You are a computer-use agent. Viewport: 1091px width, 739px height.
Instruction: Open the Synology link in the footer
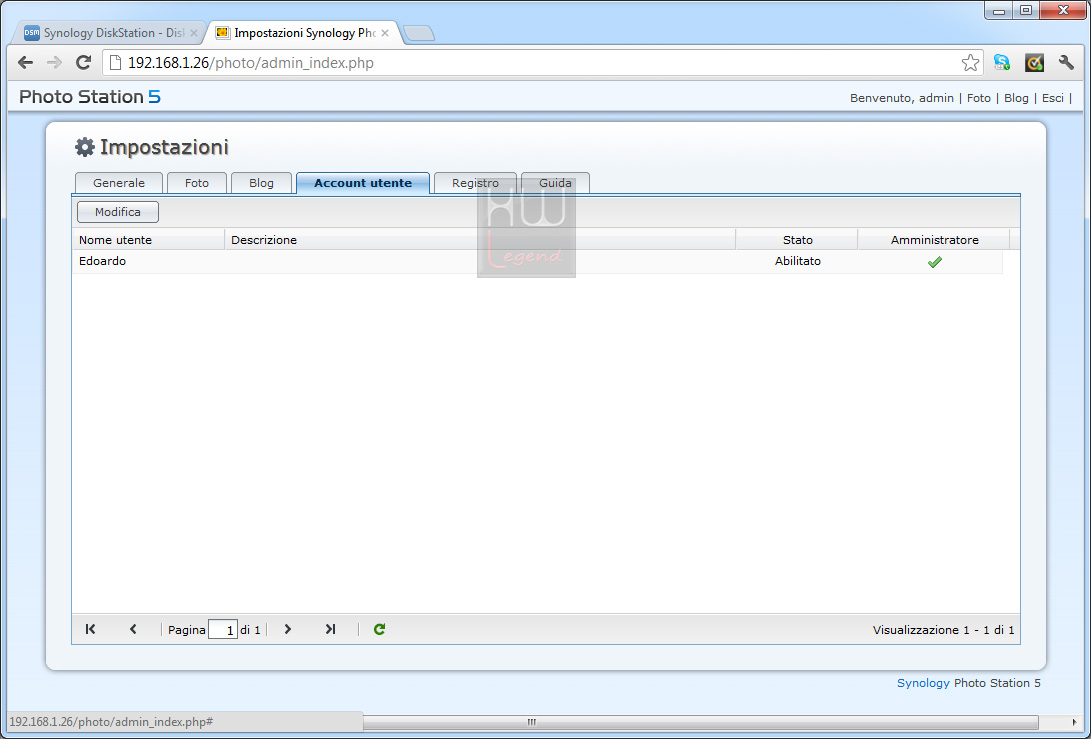click(923, 683)
